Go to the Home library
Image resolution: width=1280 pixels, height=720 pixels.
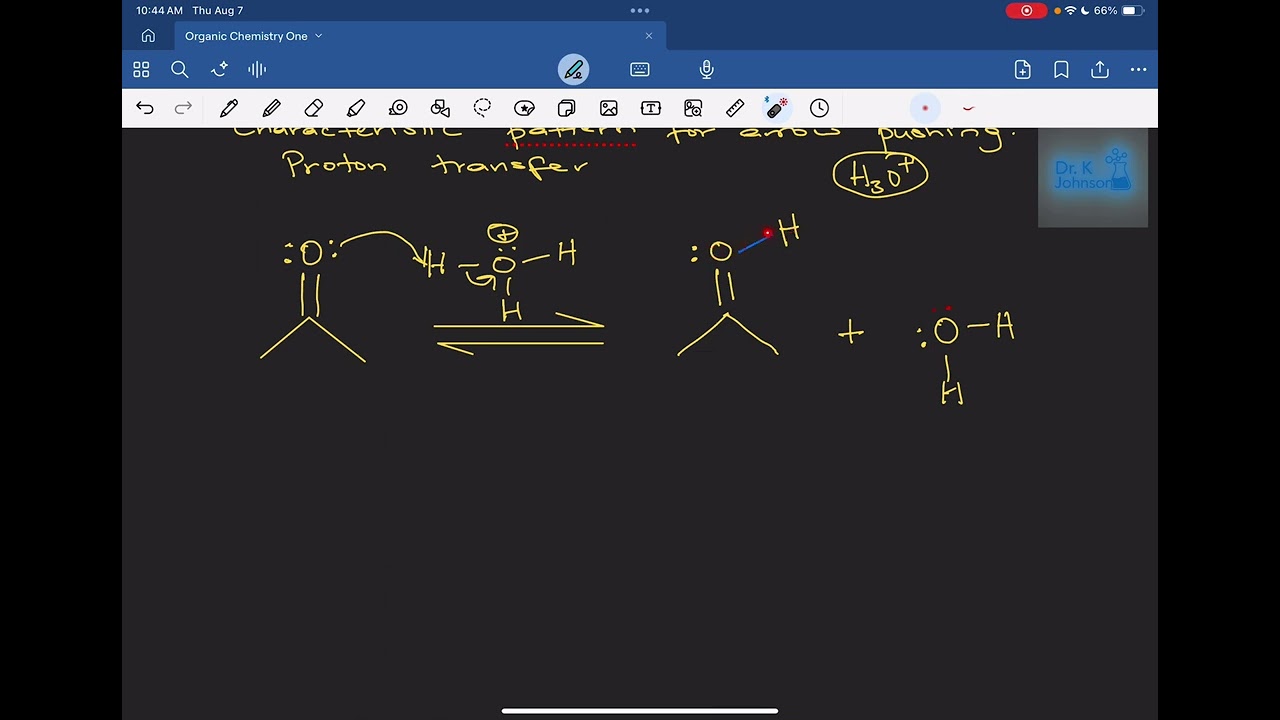click(x=148, y=36)
